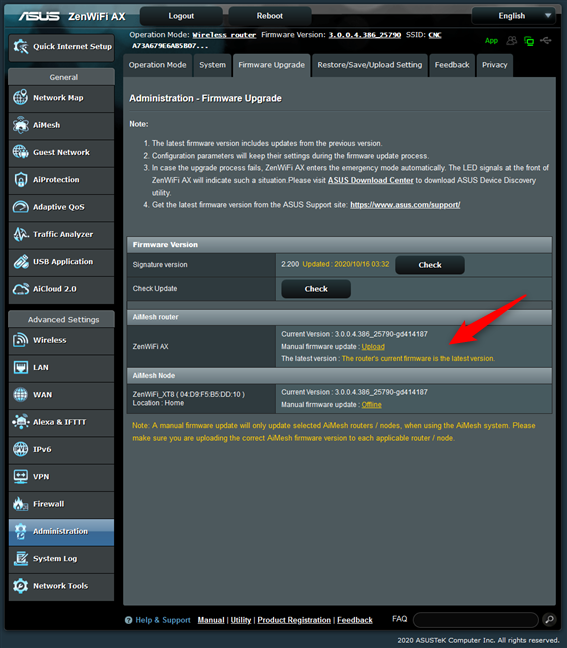Screen dimensions: 567x648
Task: Open the System Log icon
Action: [21, 558]
